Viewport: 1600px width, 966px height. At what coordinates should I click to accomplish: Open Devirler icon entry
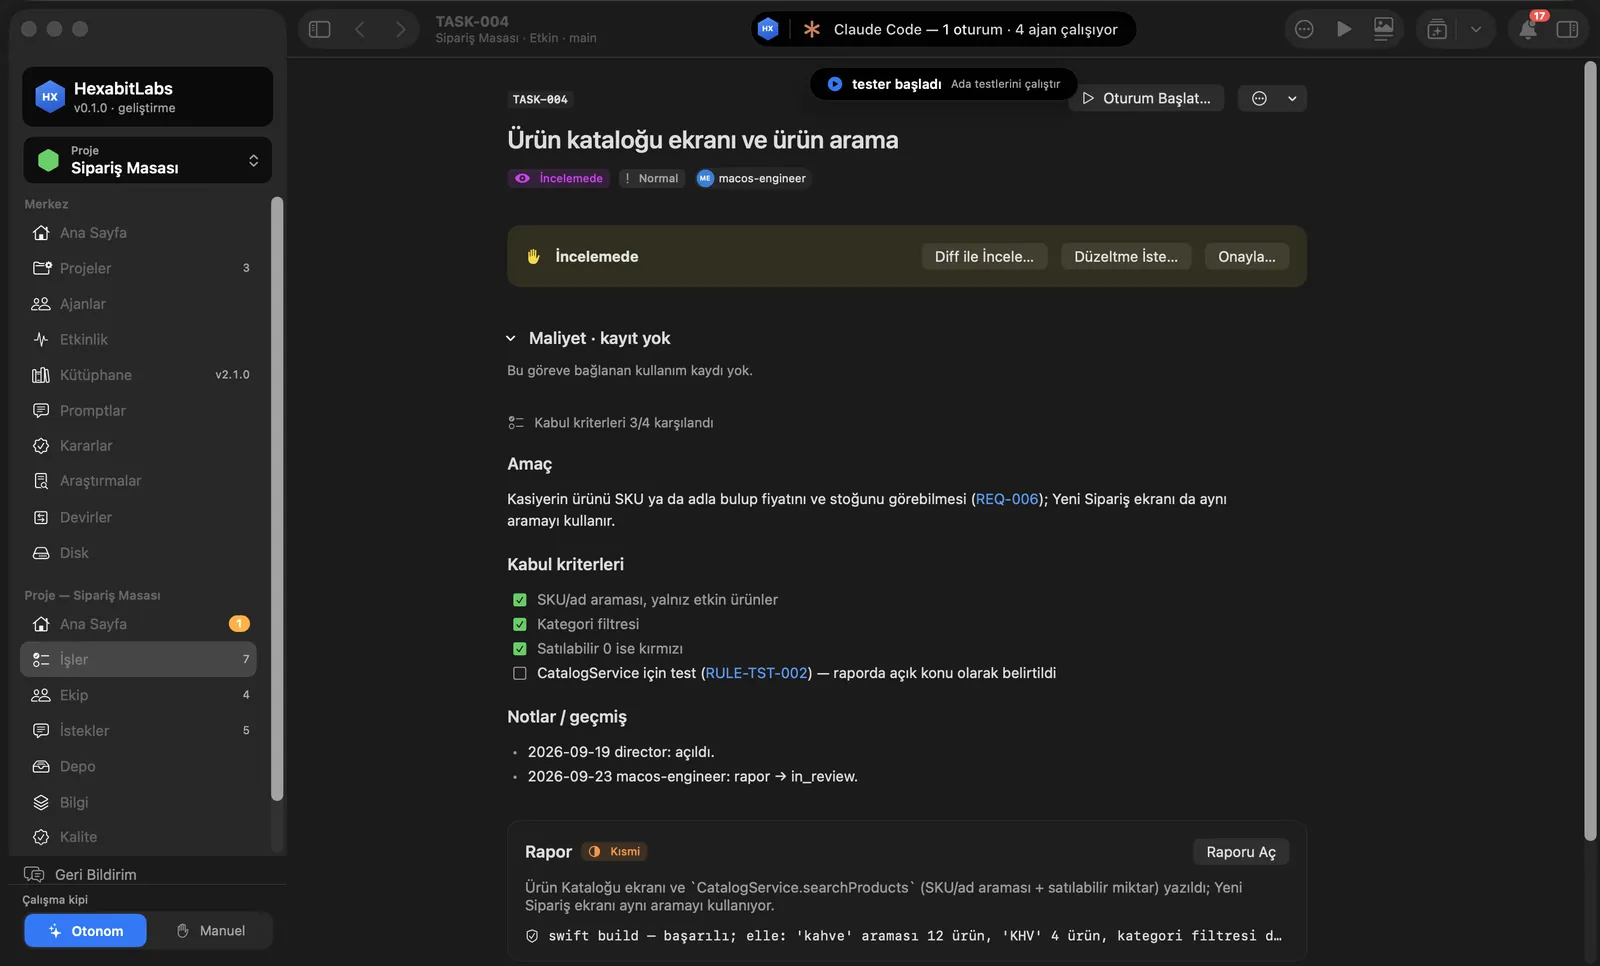138,517
